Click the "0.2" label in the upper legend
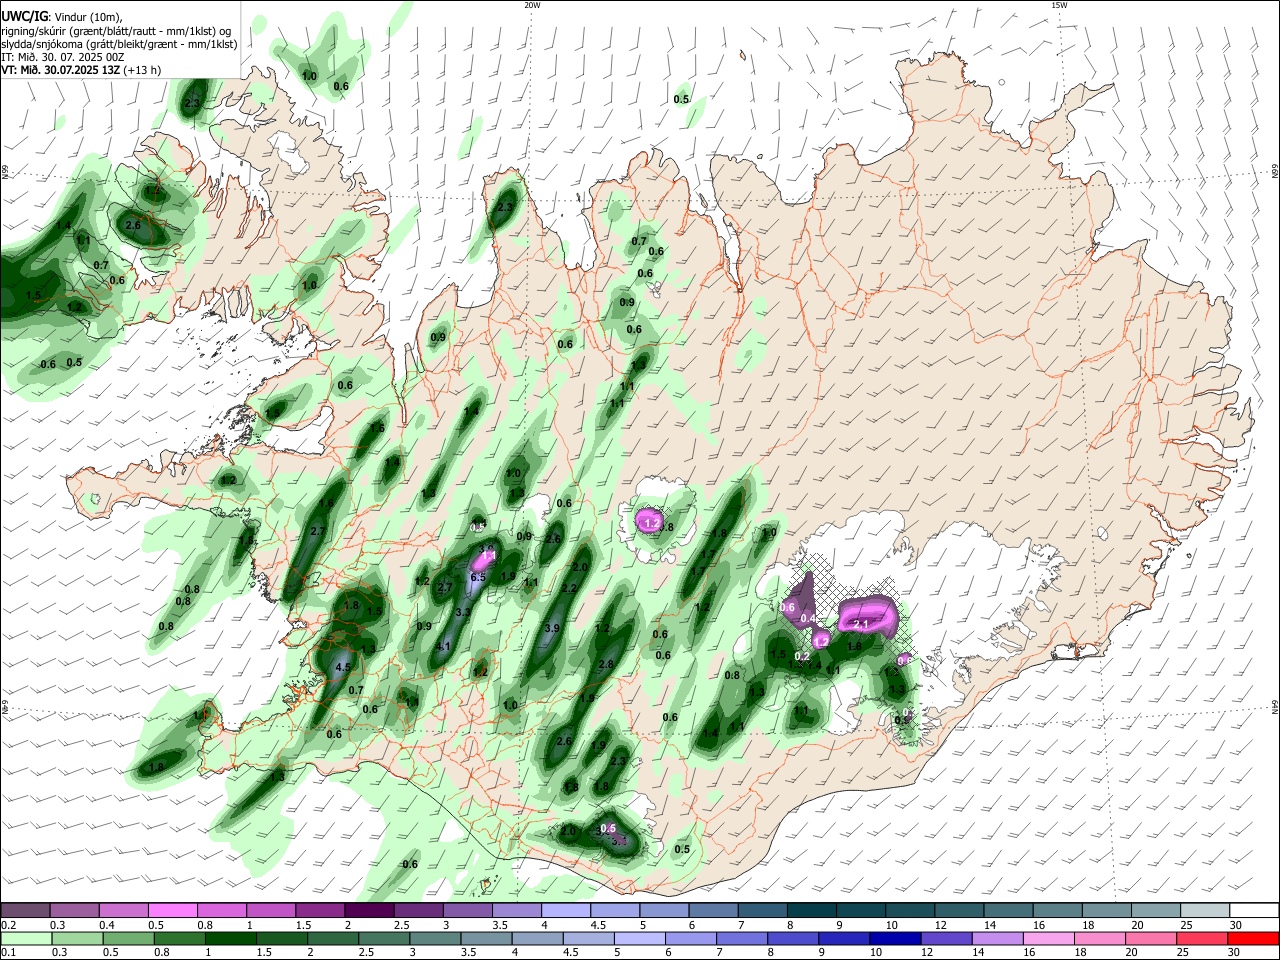This screenshot has width=1280, height=960. 9,925
